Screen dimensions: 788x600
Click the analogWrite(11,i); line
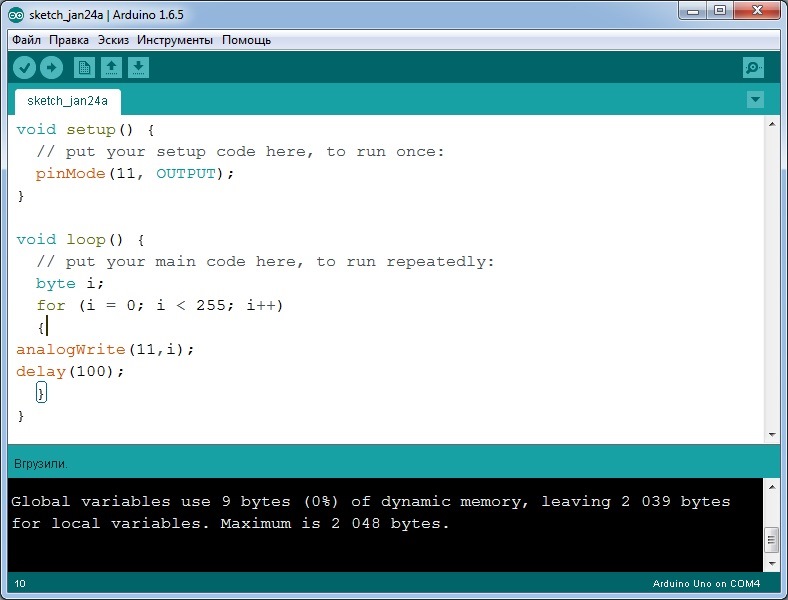pos(105,349)
